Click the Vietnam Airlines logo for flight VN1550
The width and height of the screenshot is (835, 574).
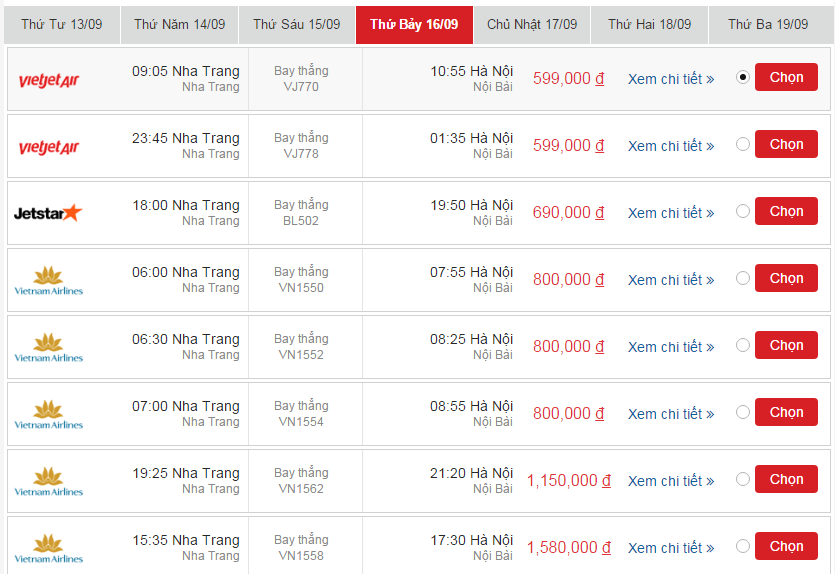(48, 280)
